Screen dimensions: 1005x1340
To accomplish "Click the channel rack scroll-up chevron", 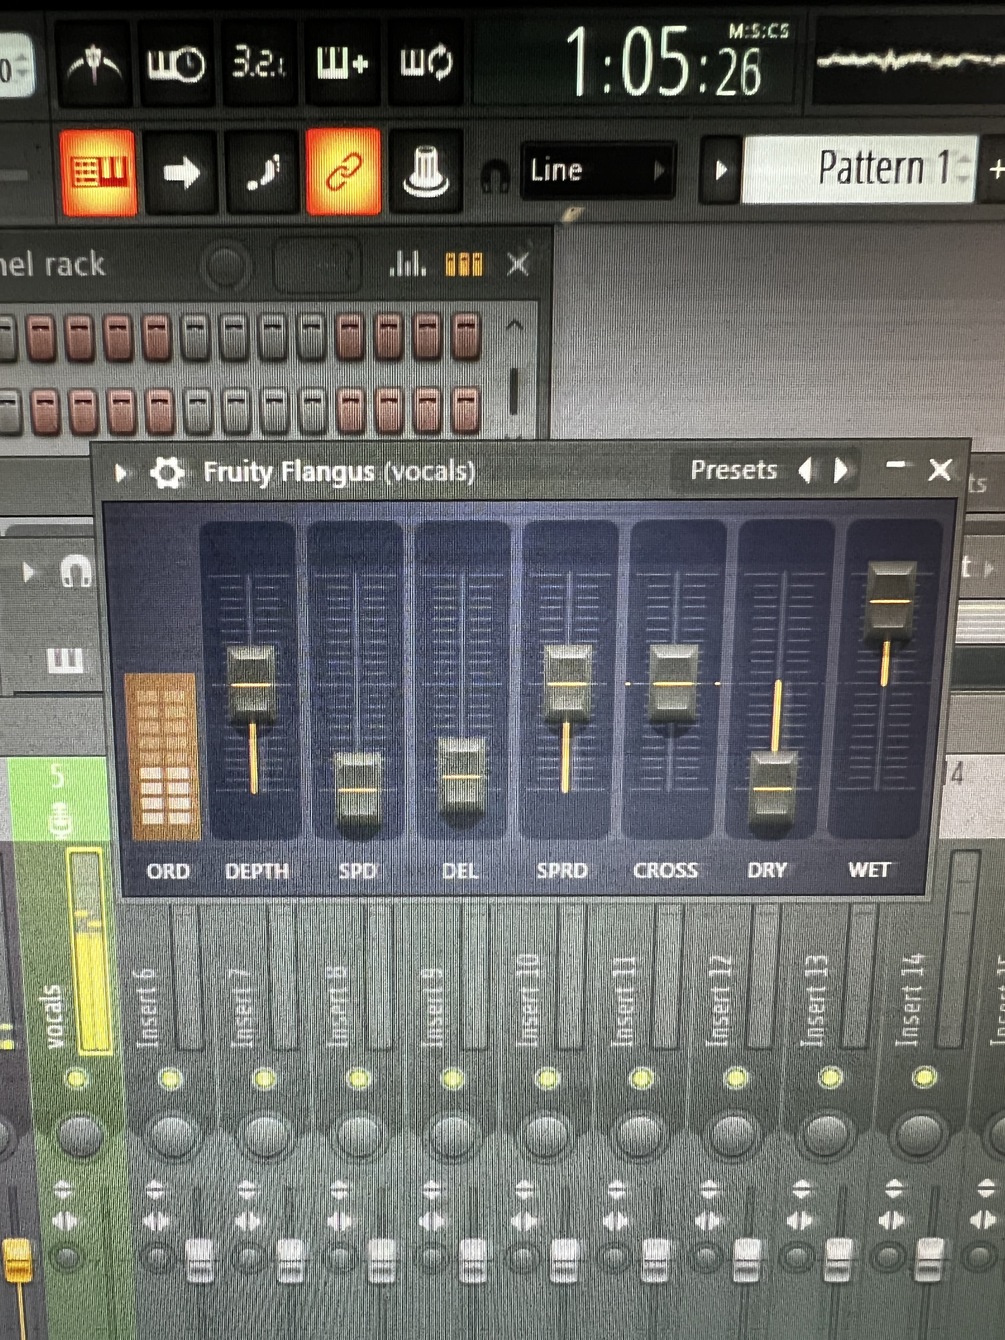I will (514, 325).
